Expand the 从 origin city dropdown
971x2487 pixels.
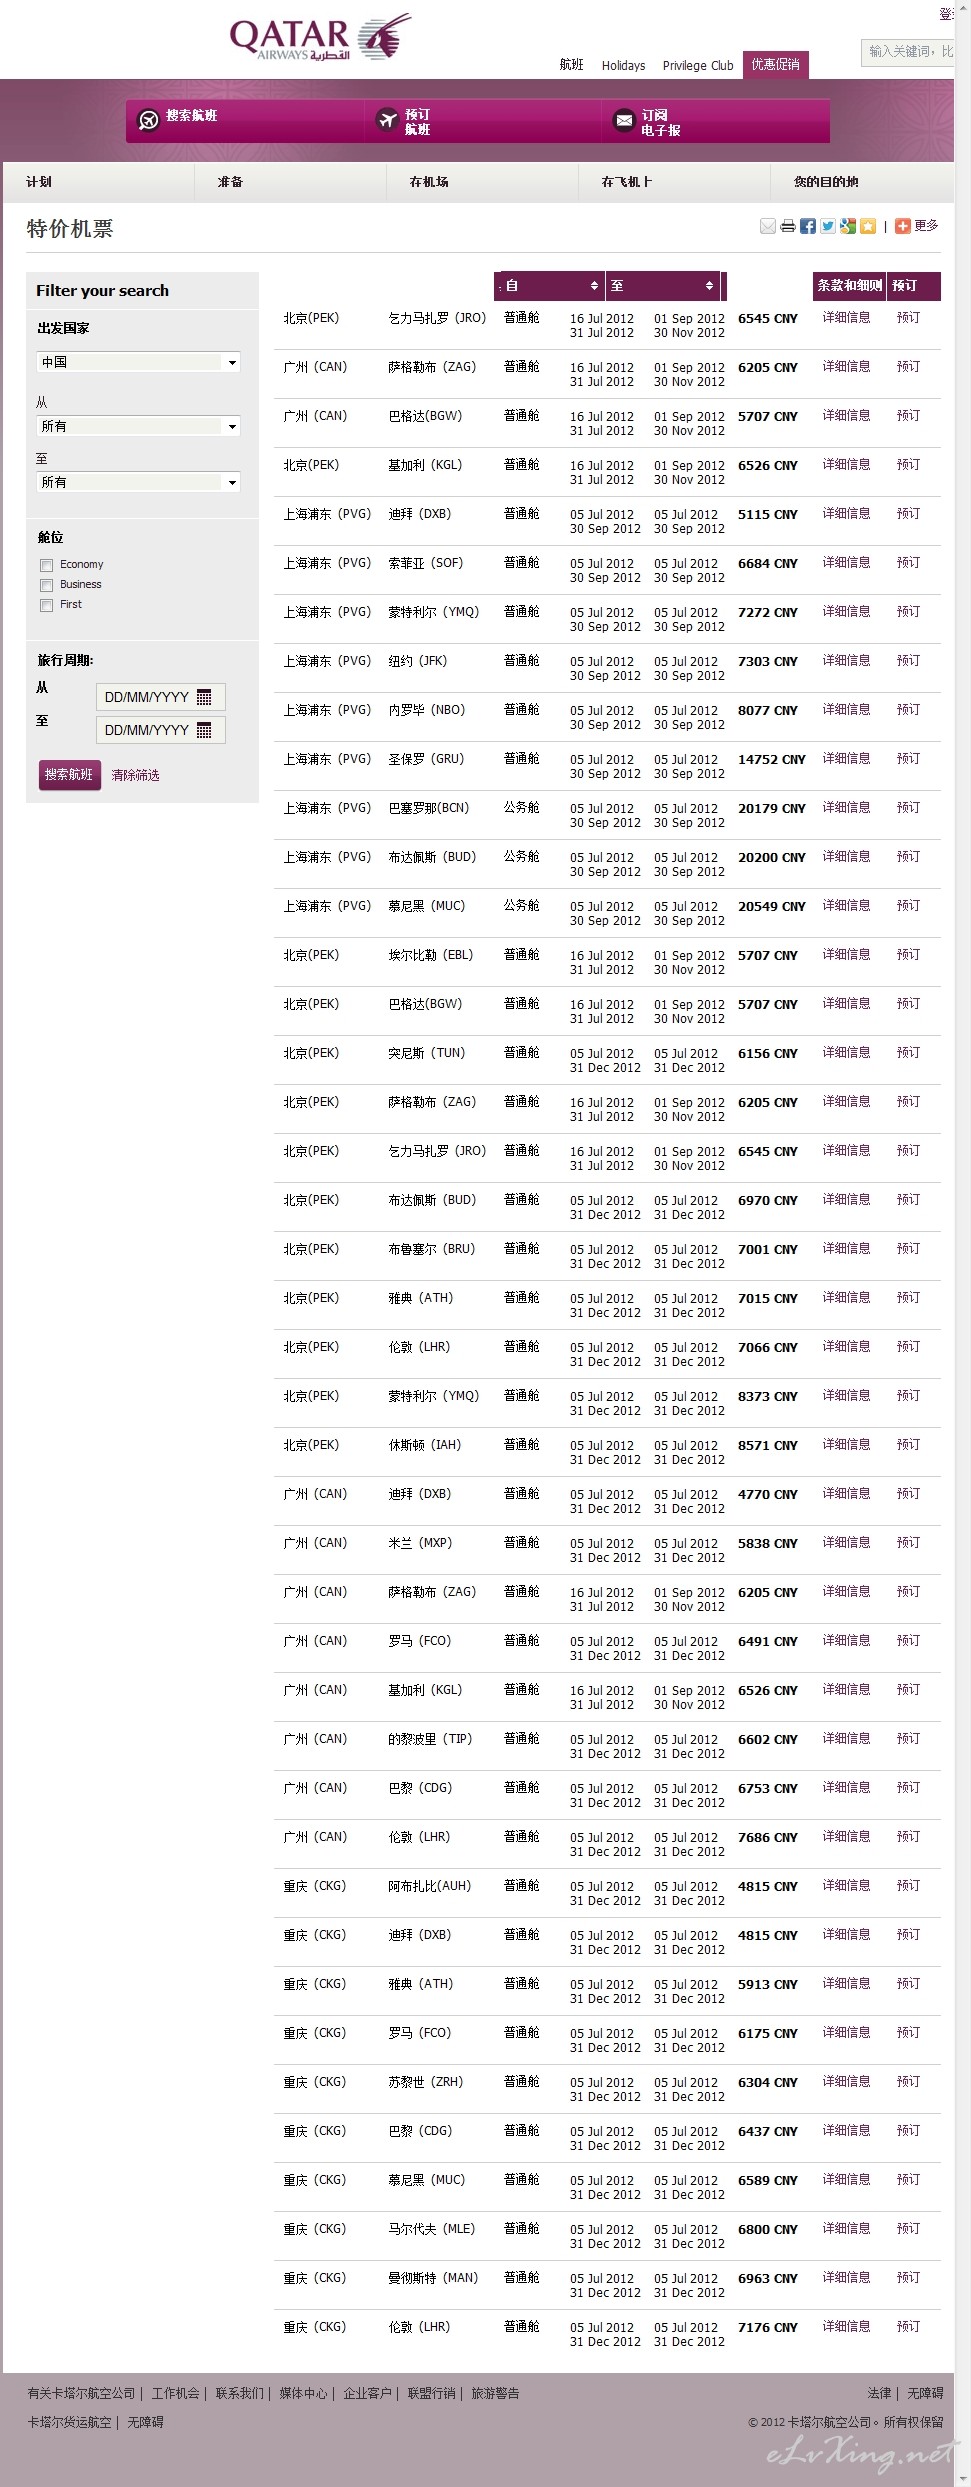click(139, 426)
